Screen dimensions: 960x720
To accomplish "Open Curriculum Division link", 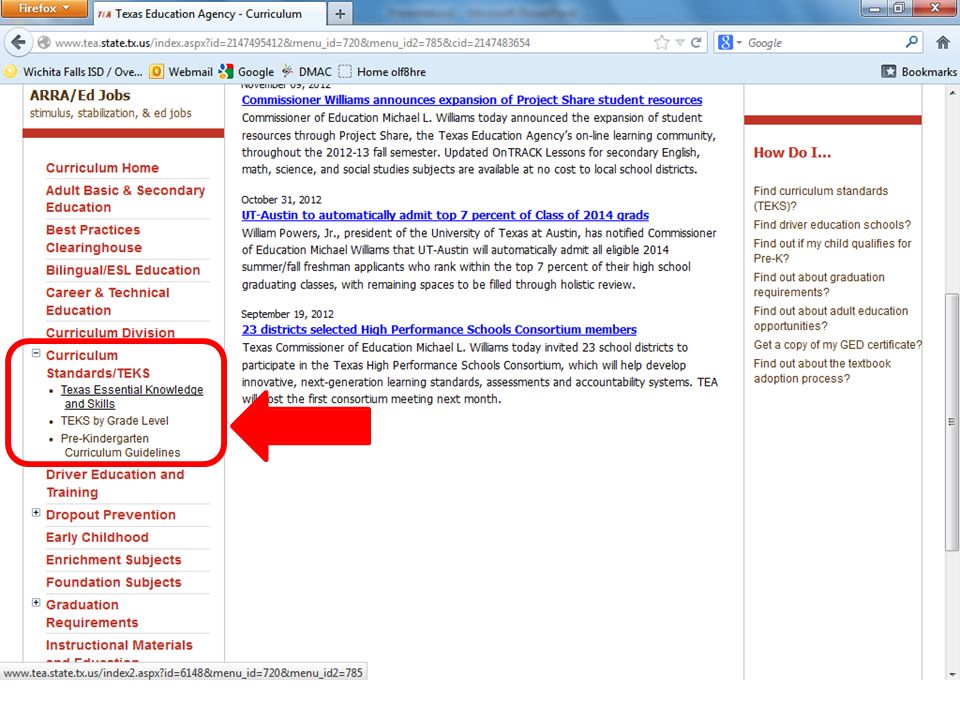I will pos(110,332).
